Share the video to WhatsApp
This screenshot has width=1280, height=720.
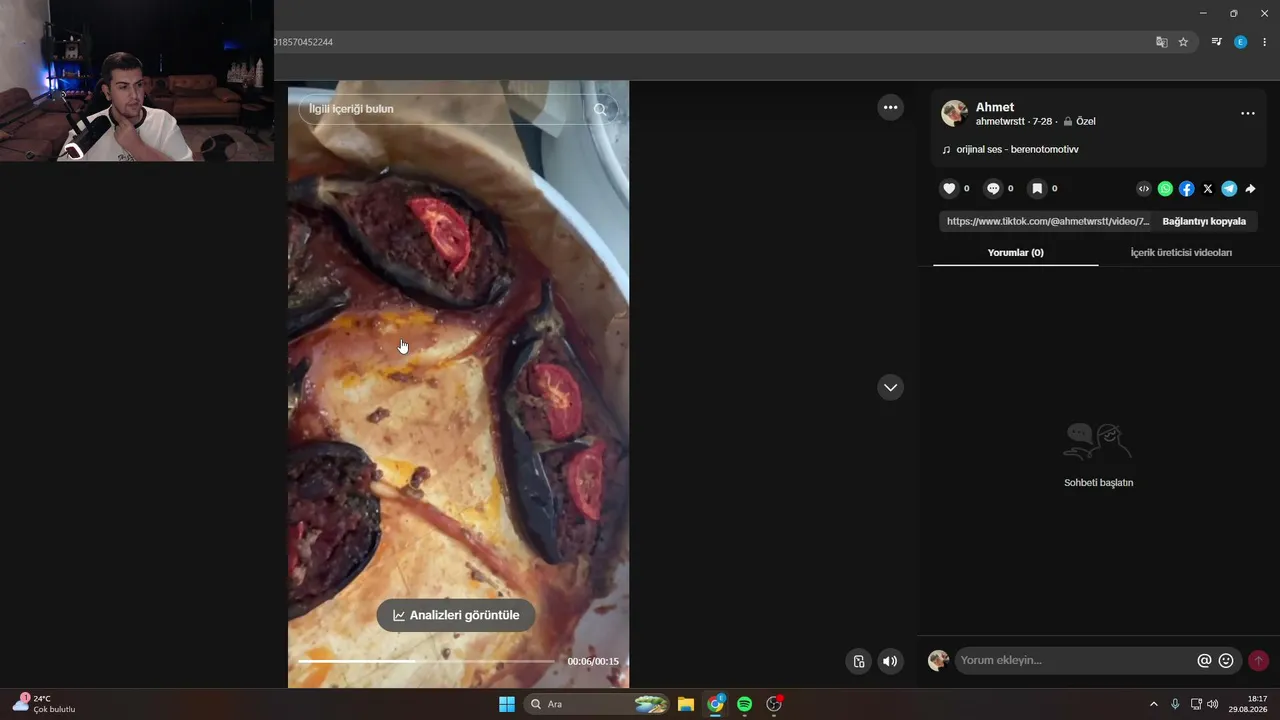point(1165,188)
